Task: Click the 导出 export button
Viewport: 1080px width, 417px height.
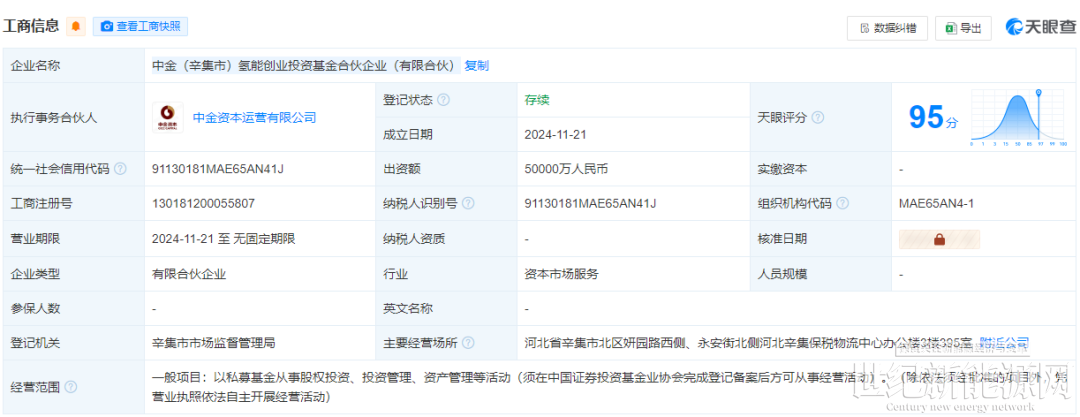Action: click(x=964, y=28)
